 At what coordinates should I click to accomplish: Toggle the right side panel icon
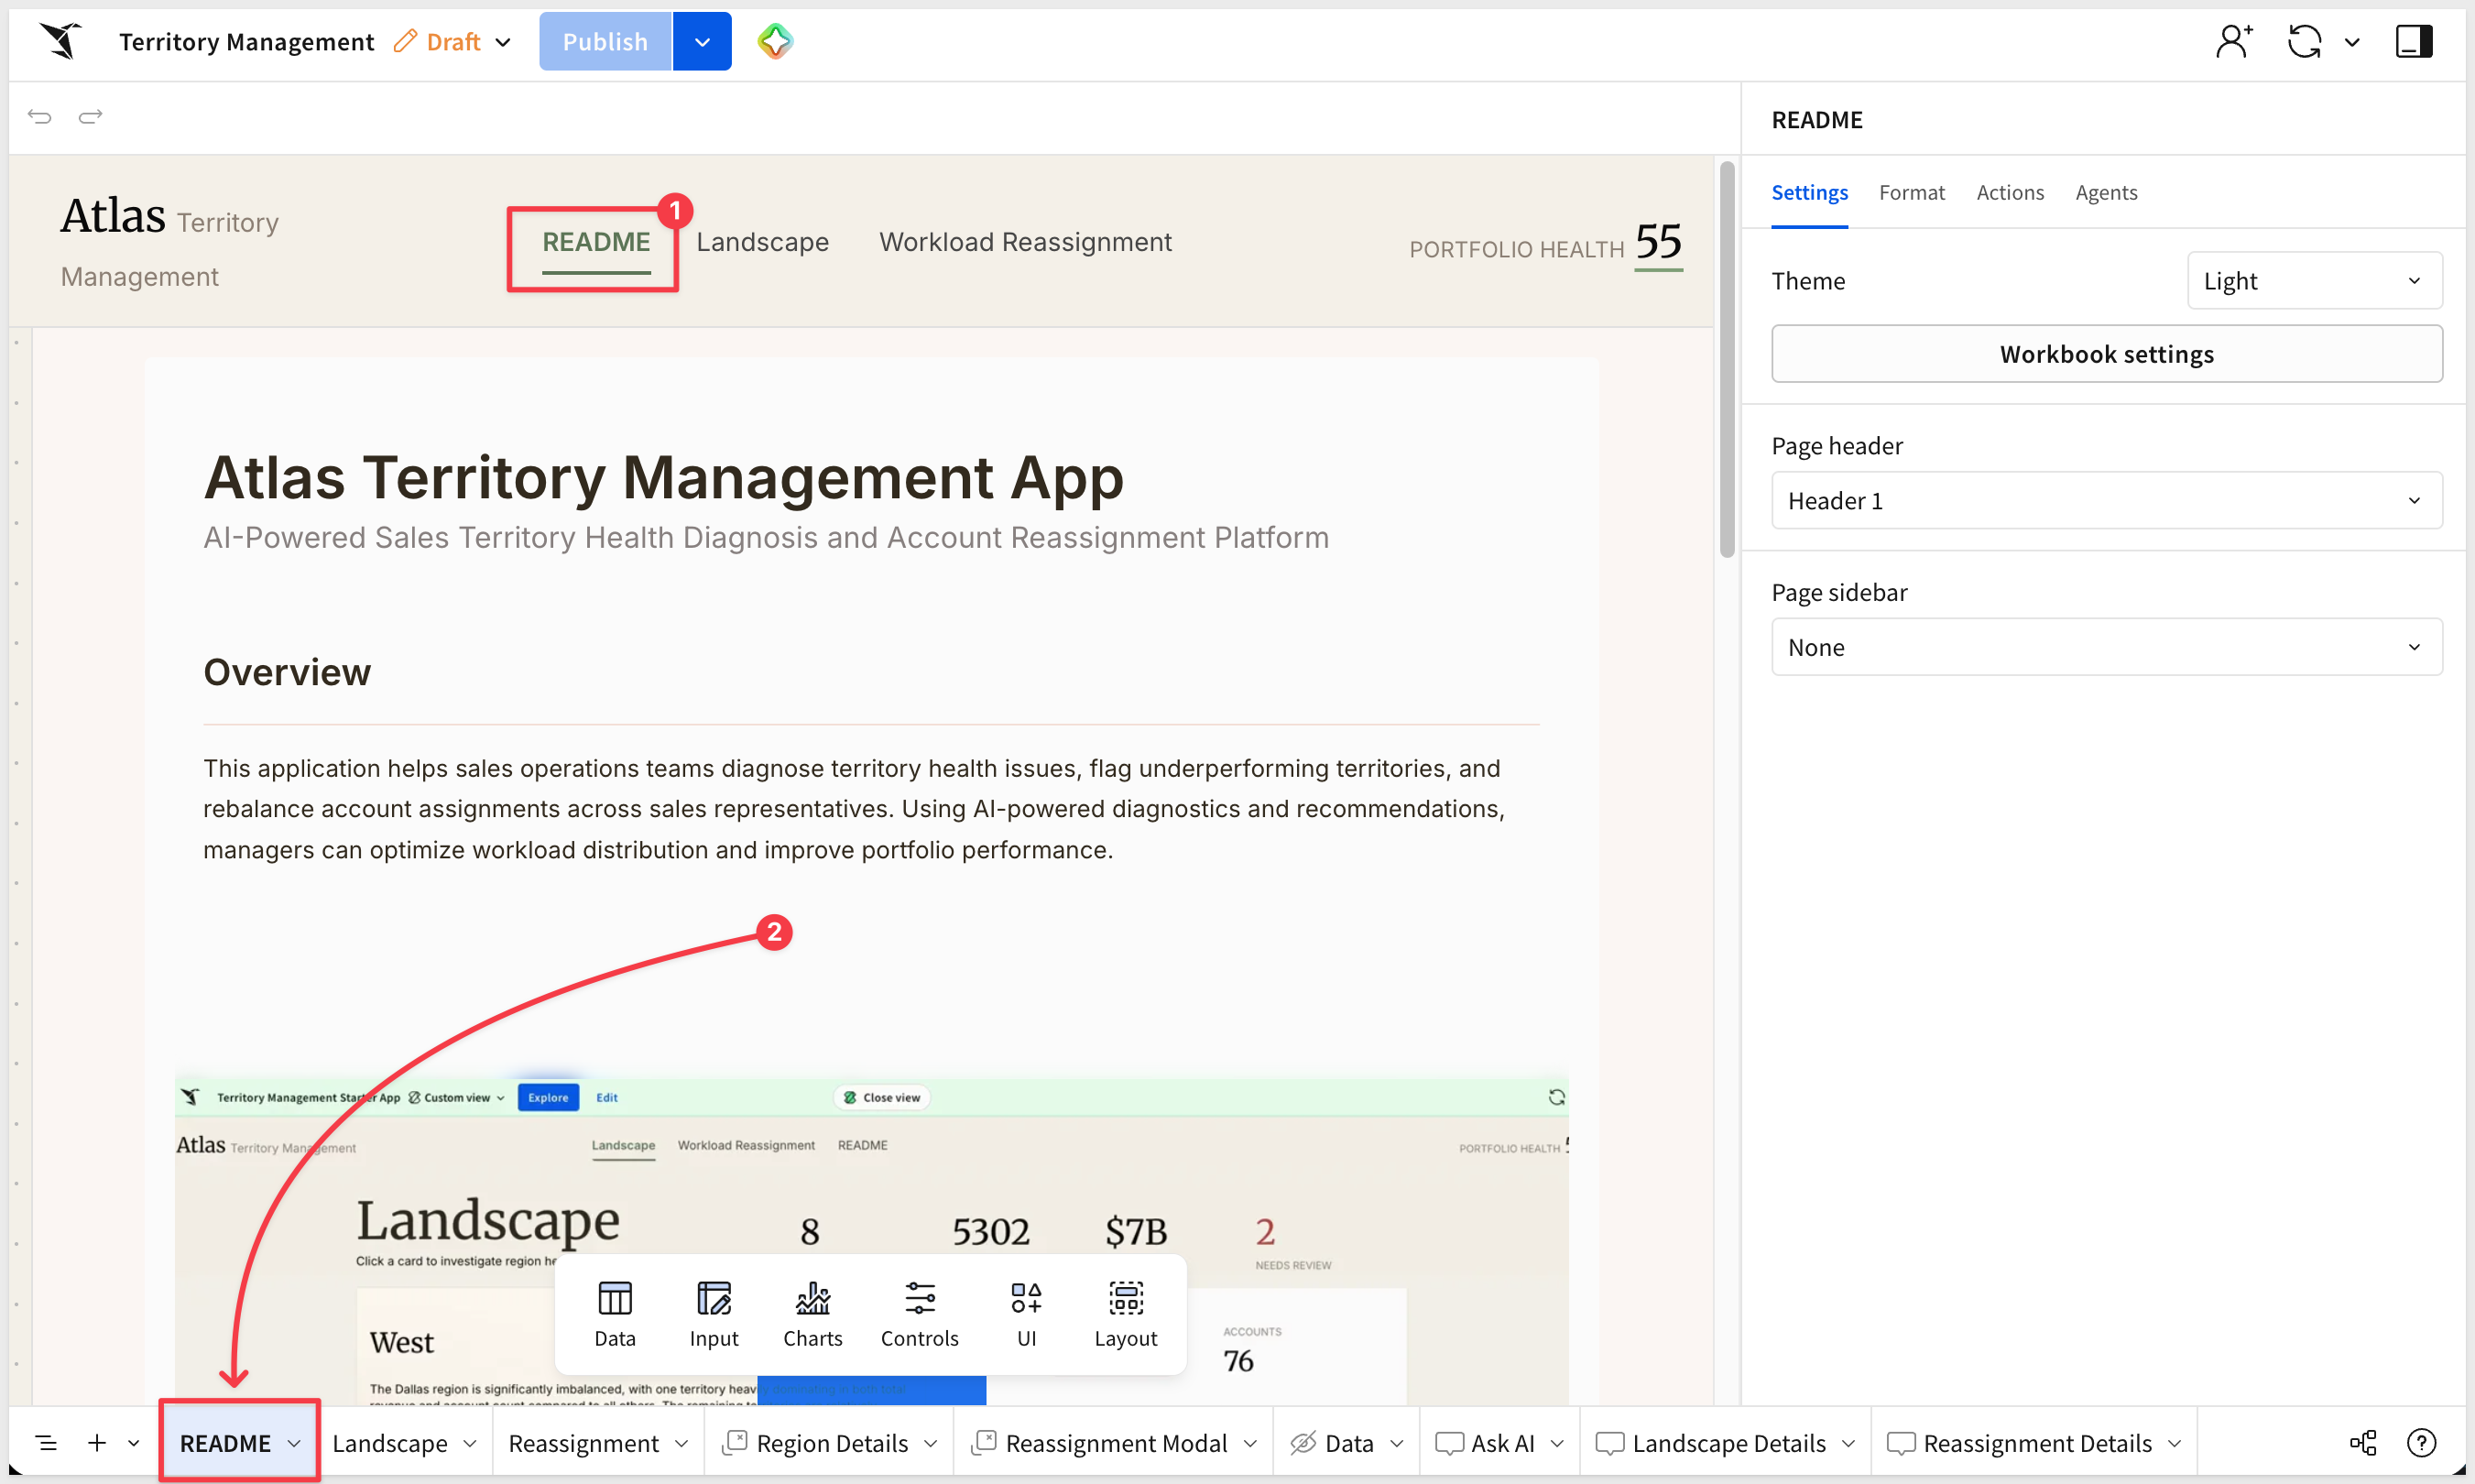2413,41
